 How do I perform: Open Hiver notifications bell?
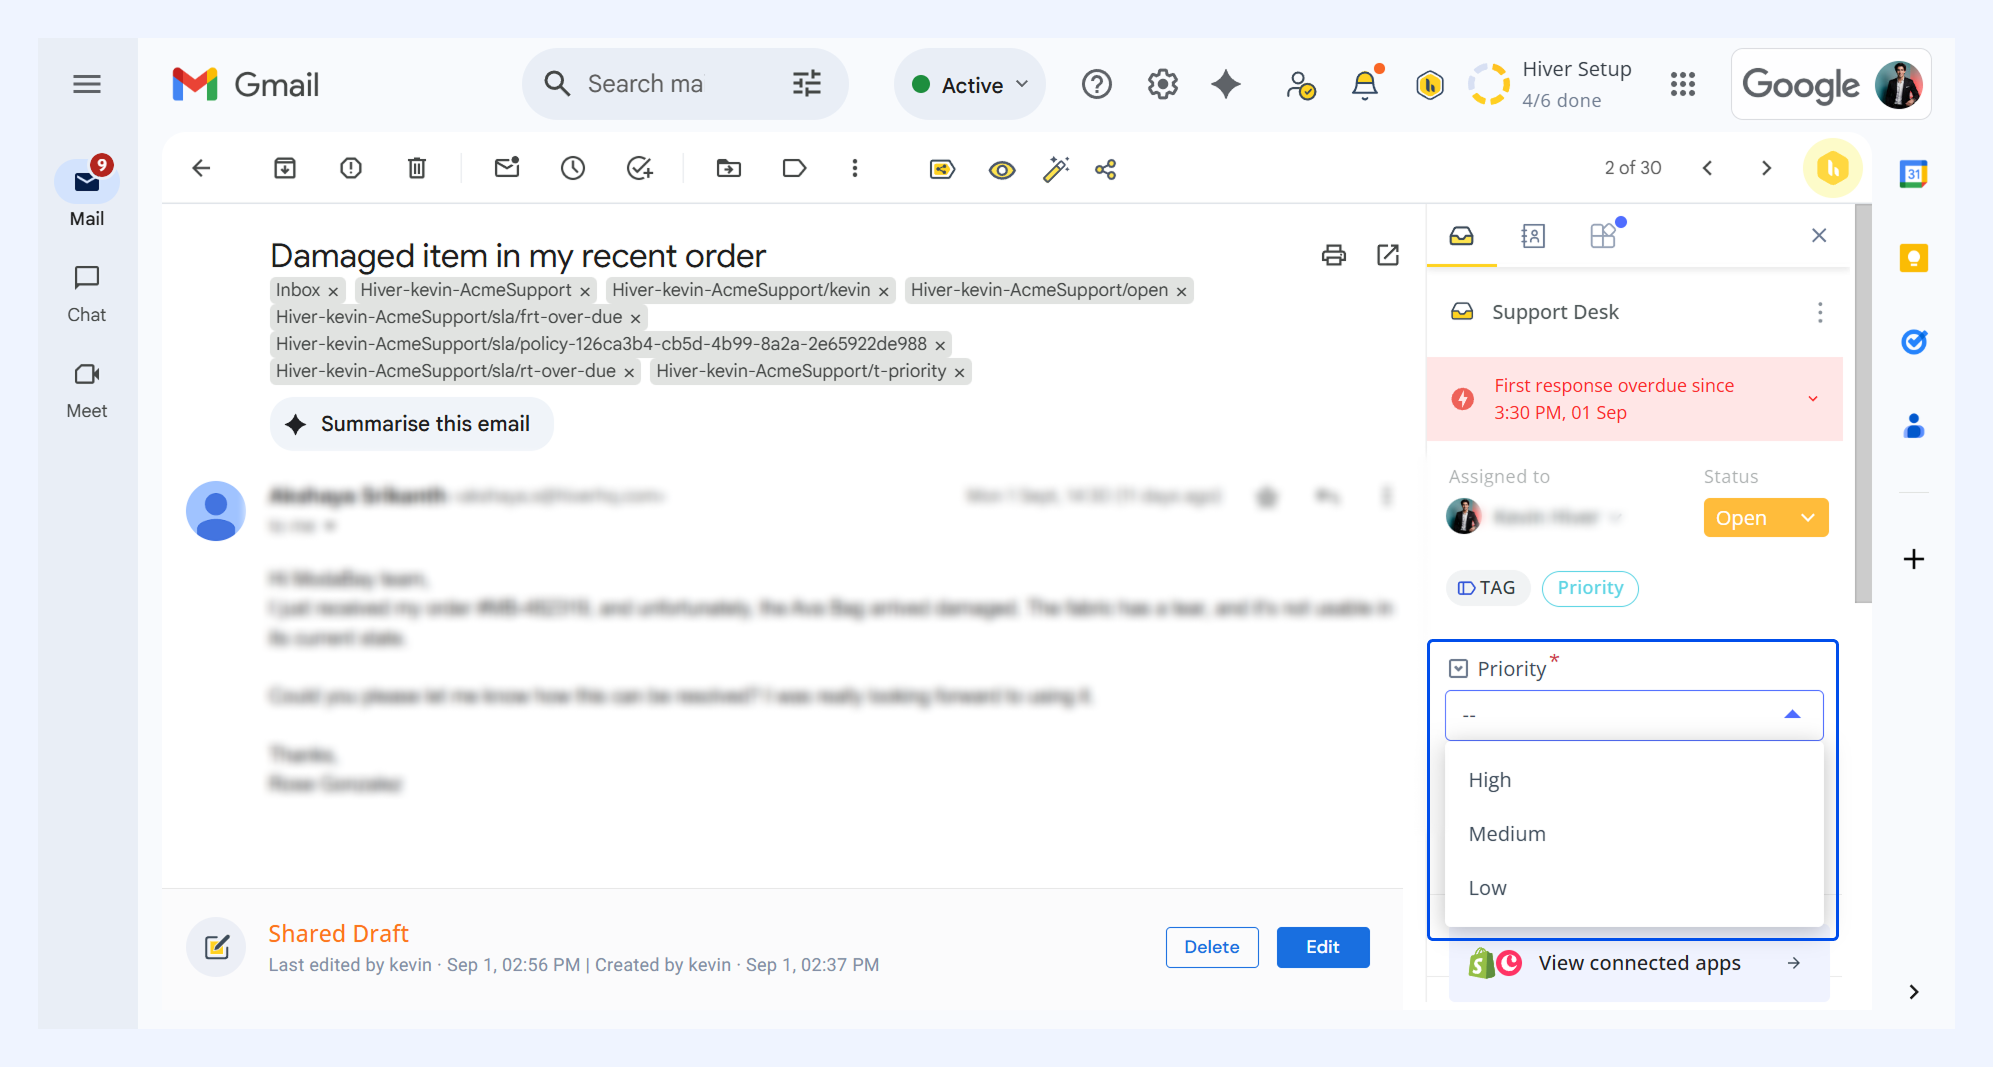click(x=1365, y=84)
